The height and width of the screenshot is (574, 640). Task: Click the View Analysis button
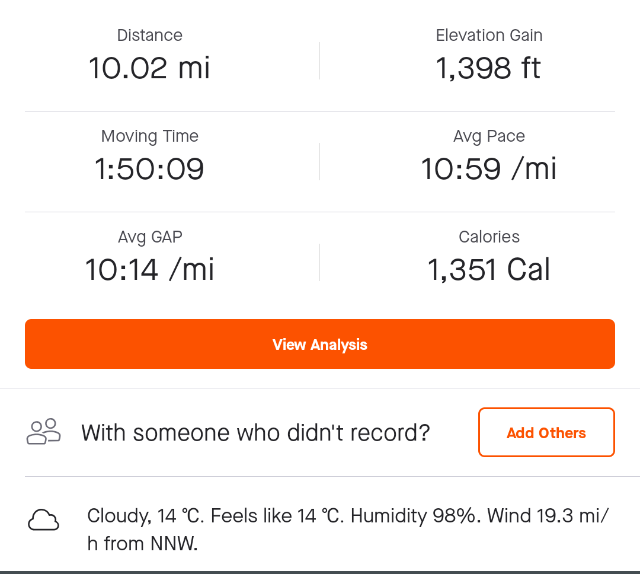point(320,344)
